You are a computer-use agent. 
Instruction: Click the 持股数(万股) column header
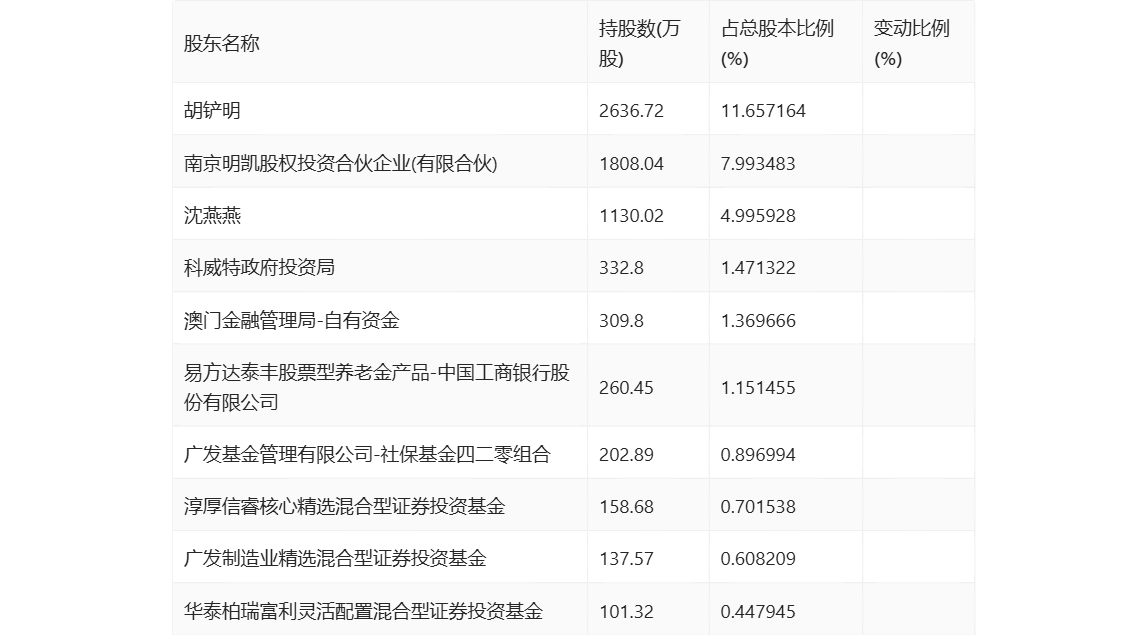[x=639, y=43]
